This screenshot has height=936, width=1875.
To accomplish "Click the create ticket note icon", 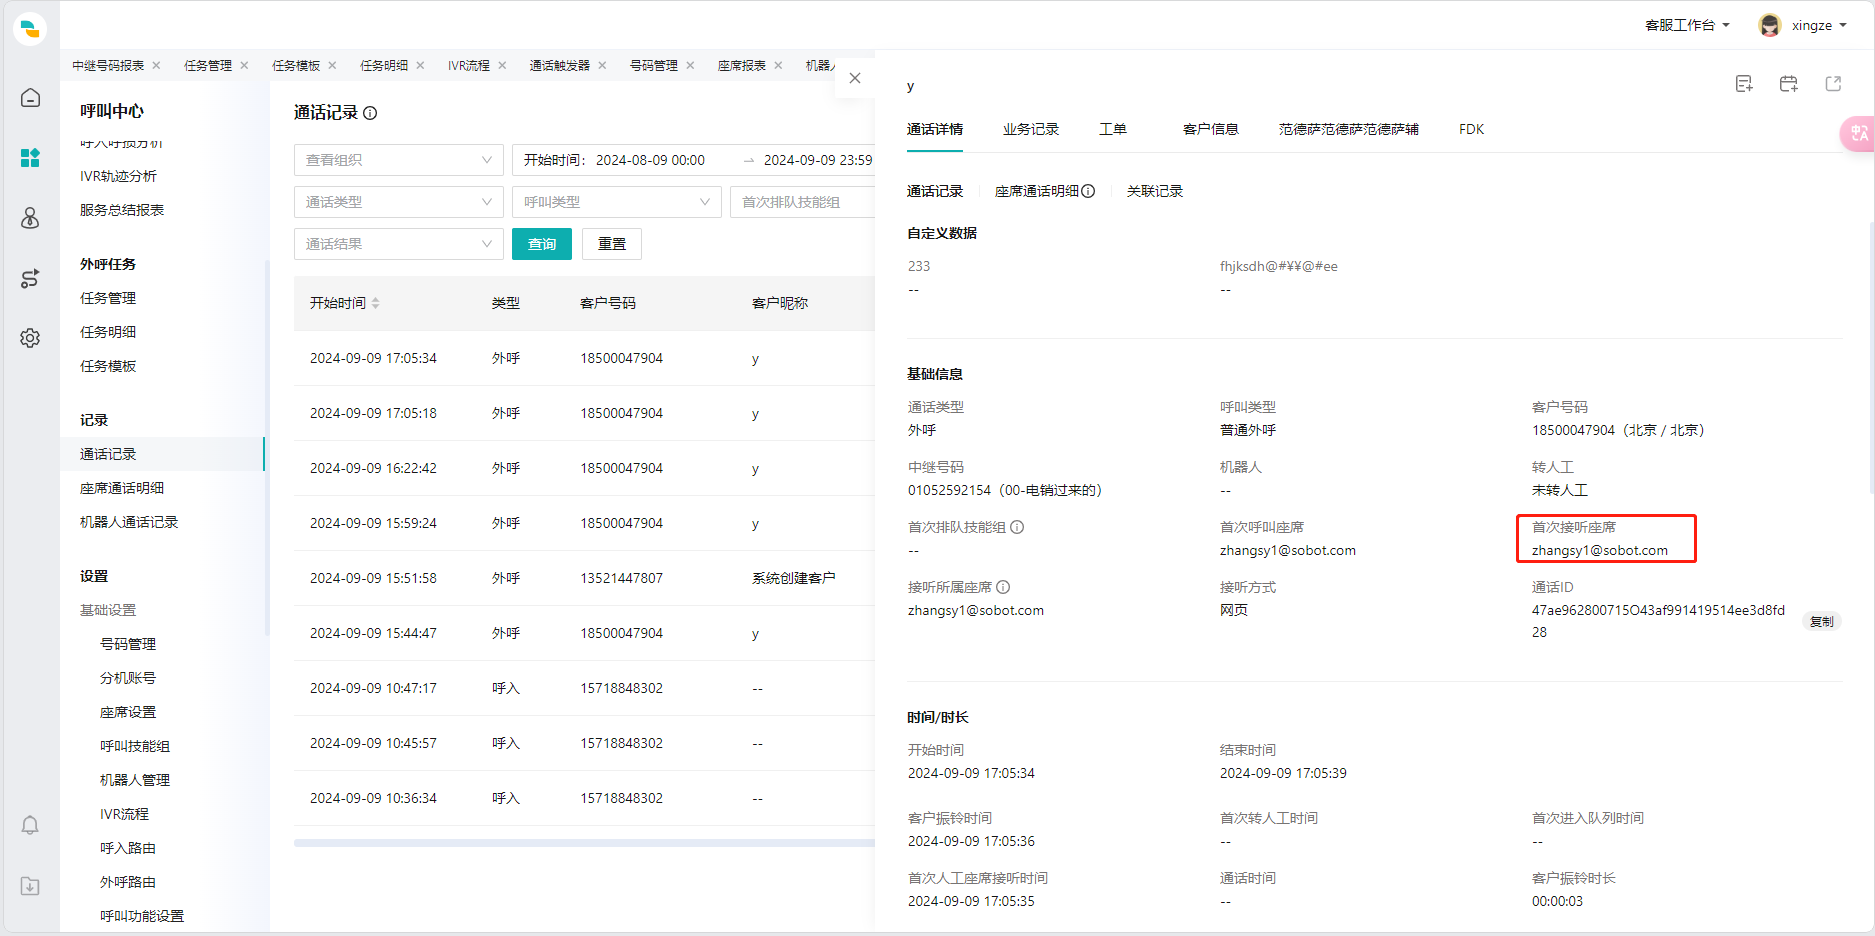I will coord(1744,84).
